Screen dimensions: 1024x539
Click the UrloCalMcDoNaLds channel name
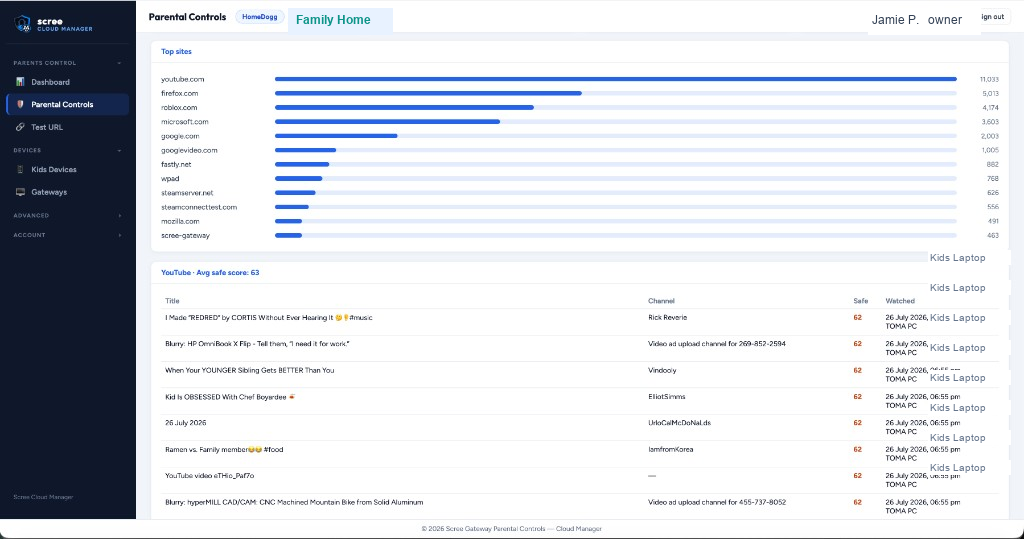[679, 423]
